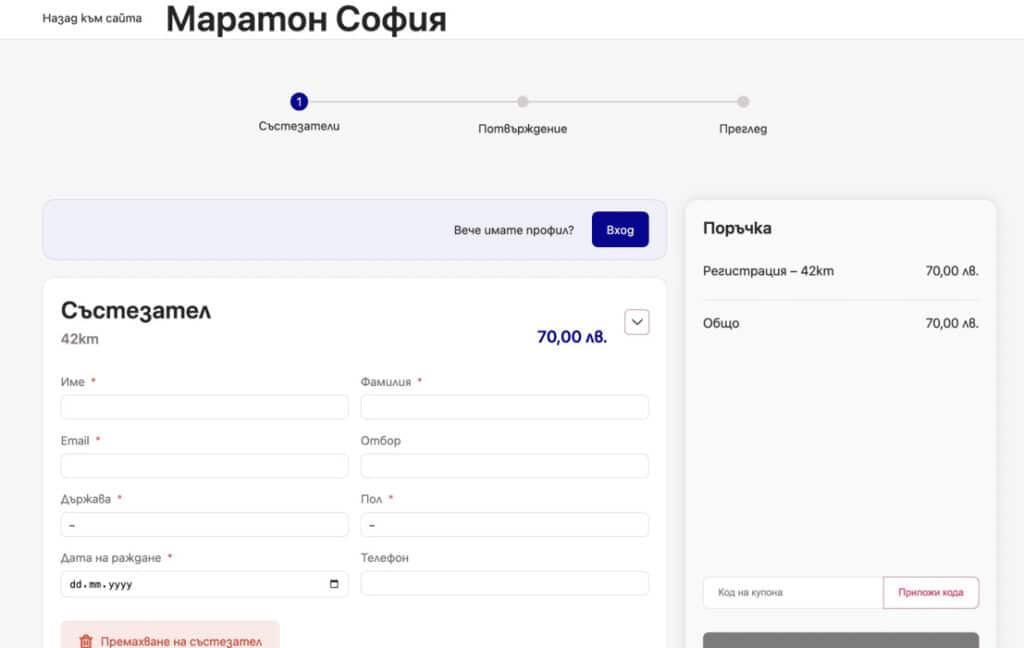Viewport: 1024px width, 648px height.
Task: Click into the 'Телефон' field
Action: (505, 583)
